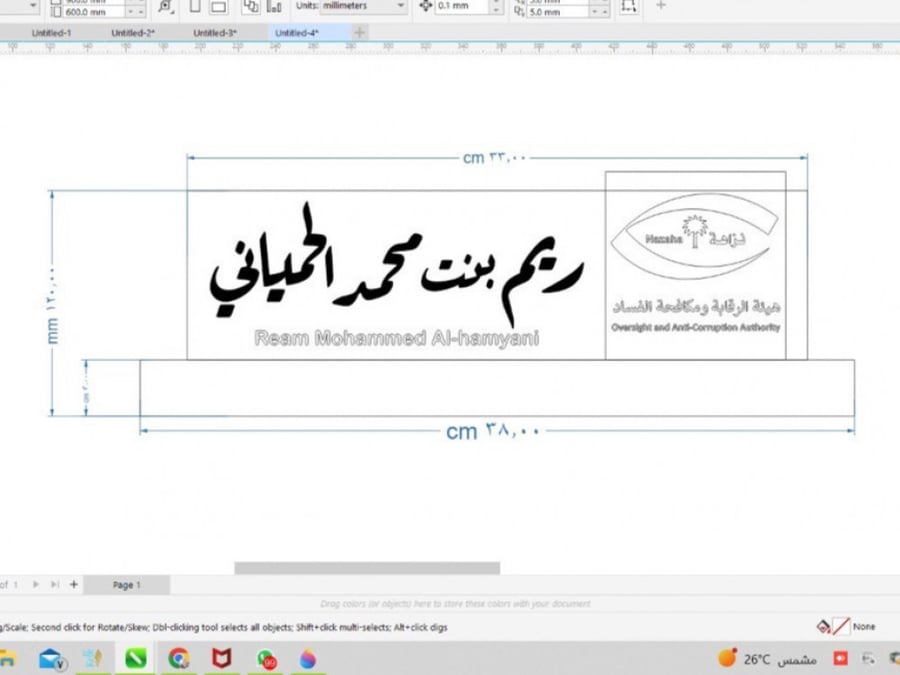Click the page height 600.0 mm field

click(93, 12)
